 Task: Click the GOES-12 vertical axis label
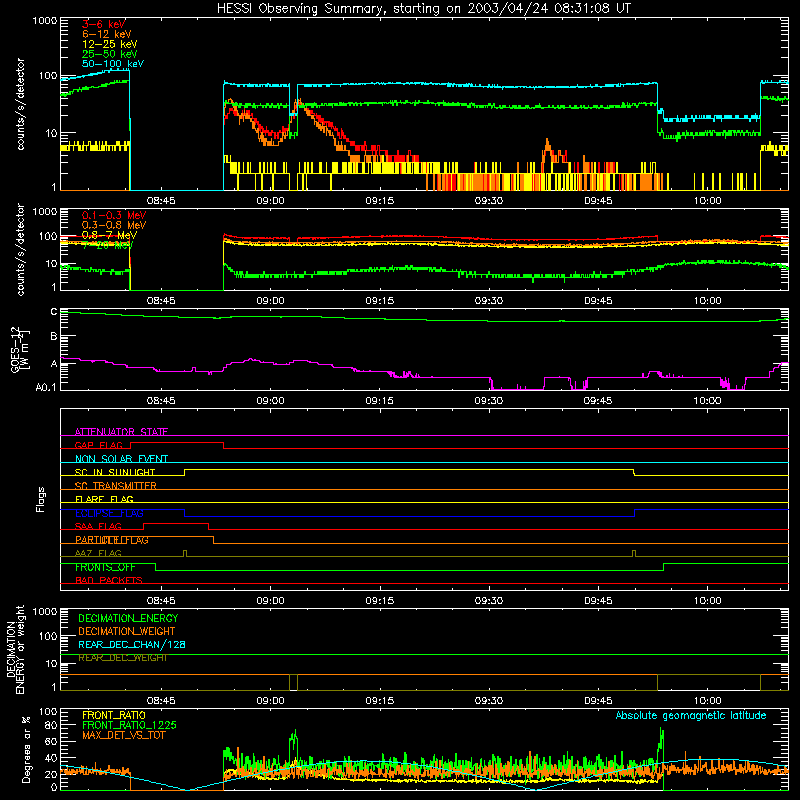(x=19, y=349)
